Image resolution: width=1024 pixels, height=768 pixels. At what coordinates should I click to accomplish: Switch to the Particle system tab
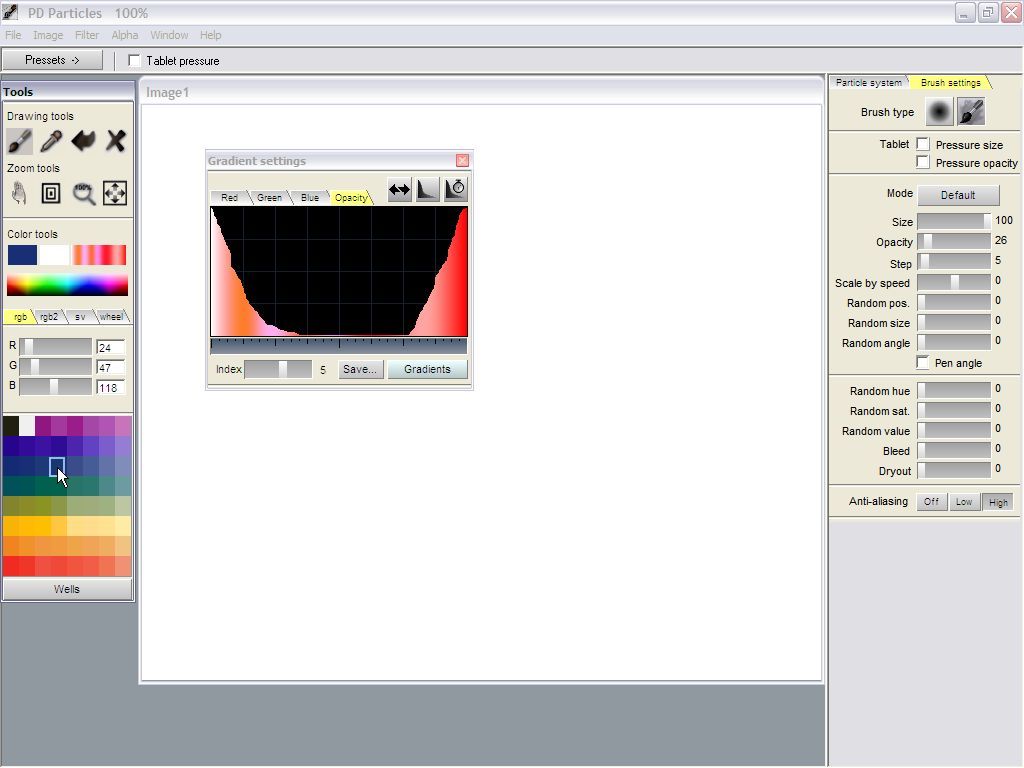[x=868, y=83]
